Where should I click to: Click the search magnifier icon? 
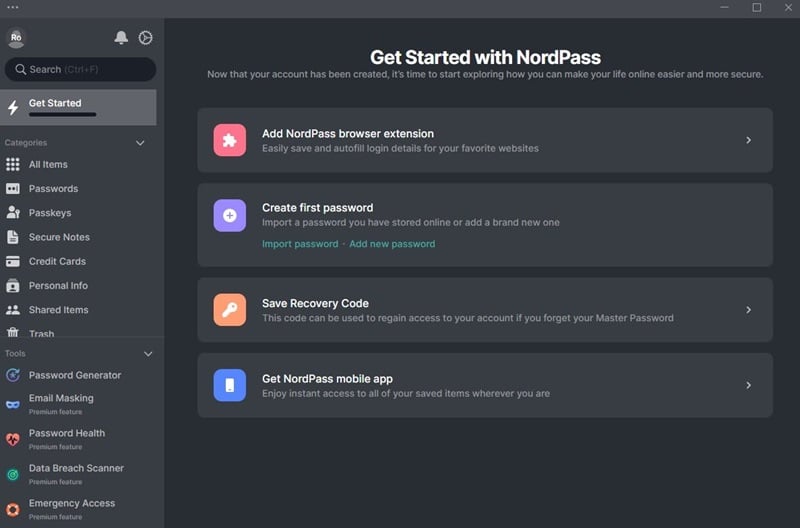[20, 69]
